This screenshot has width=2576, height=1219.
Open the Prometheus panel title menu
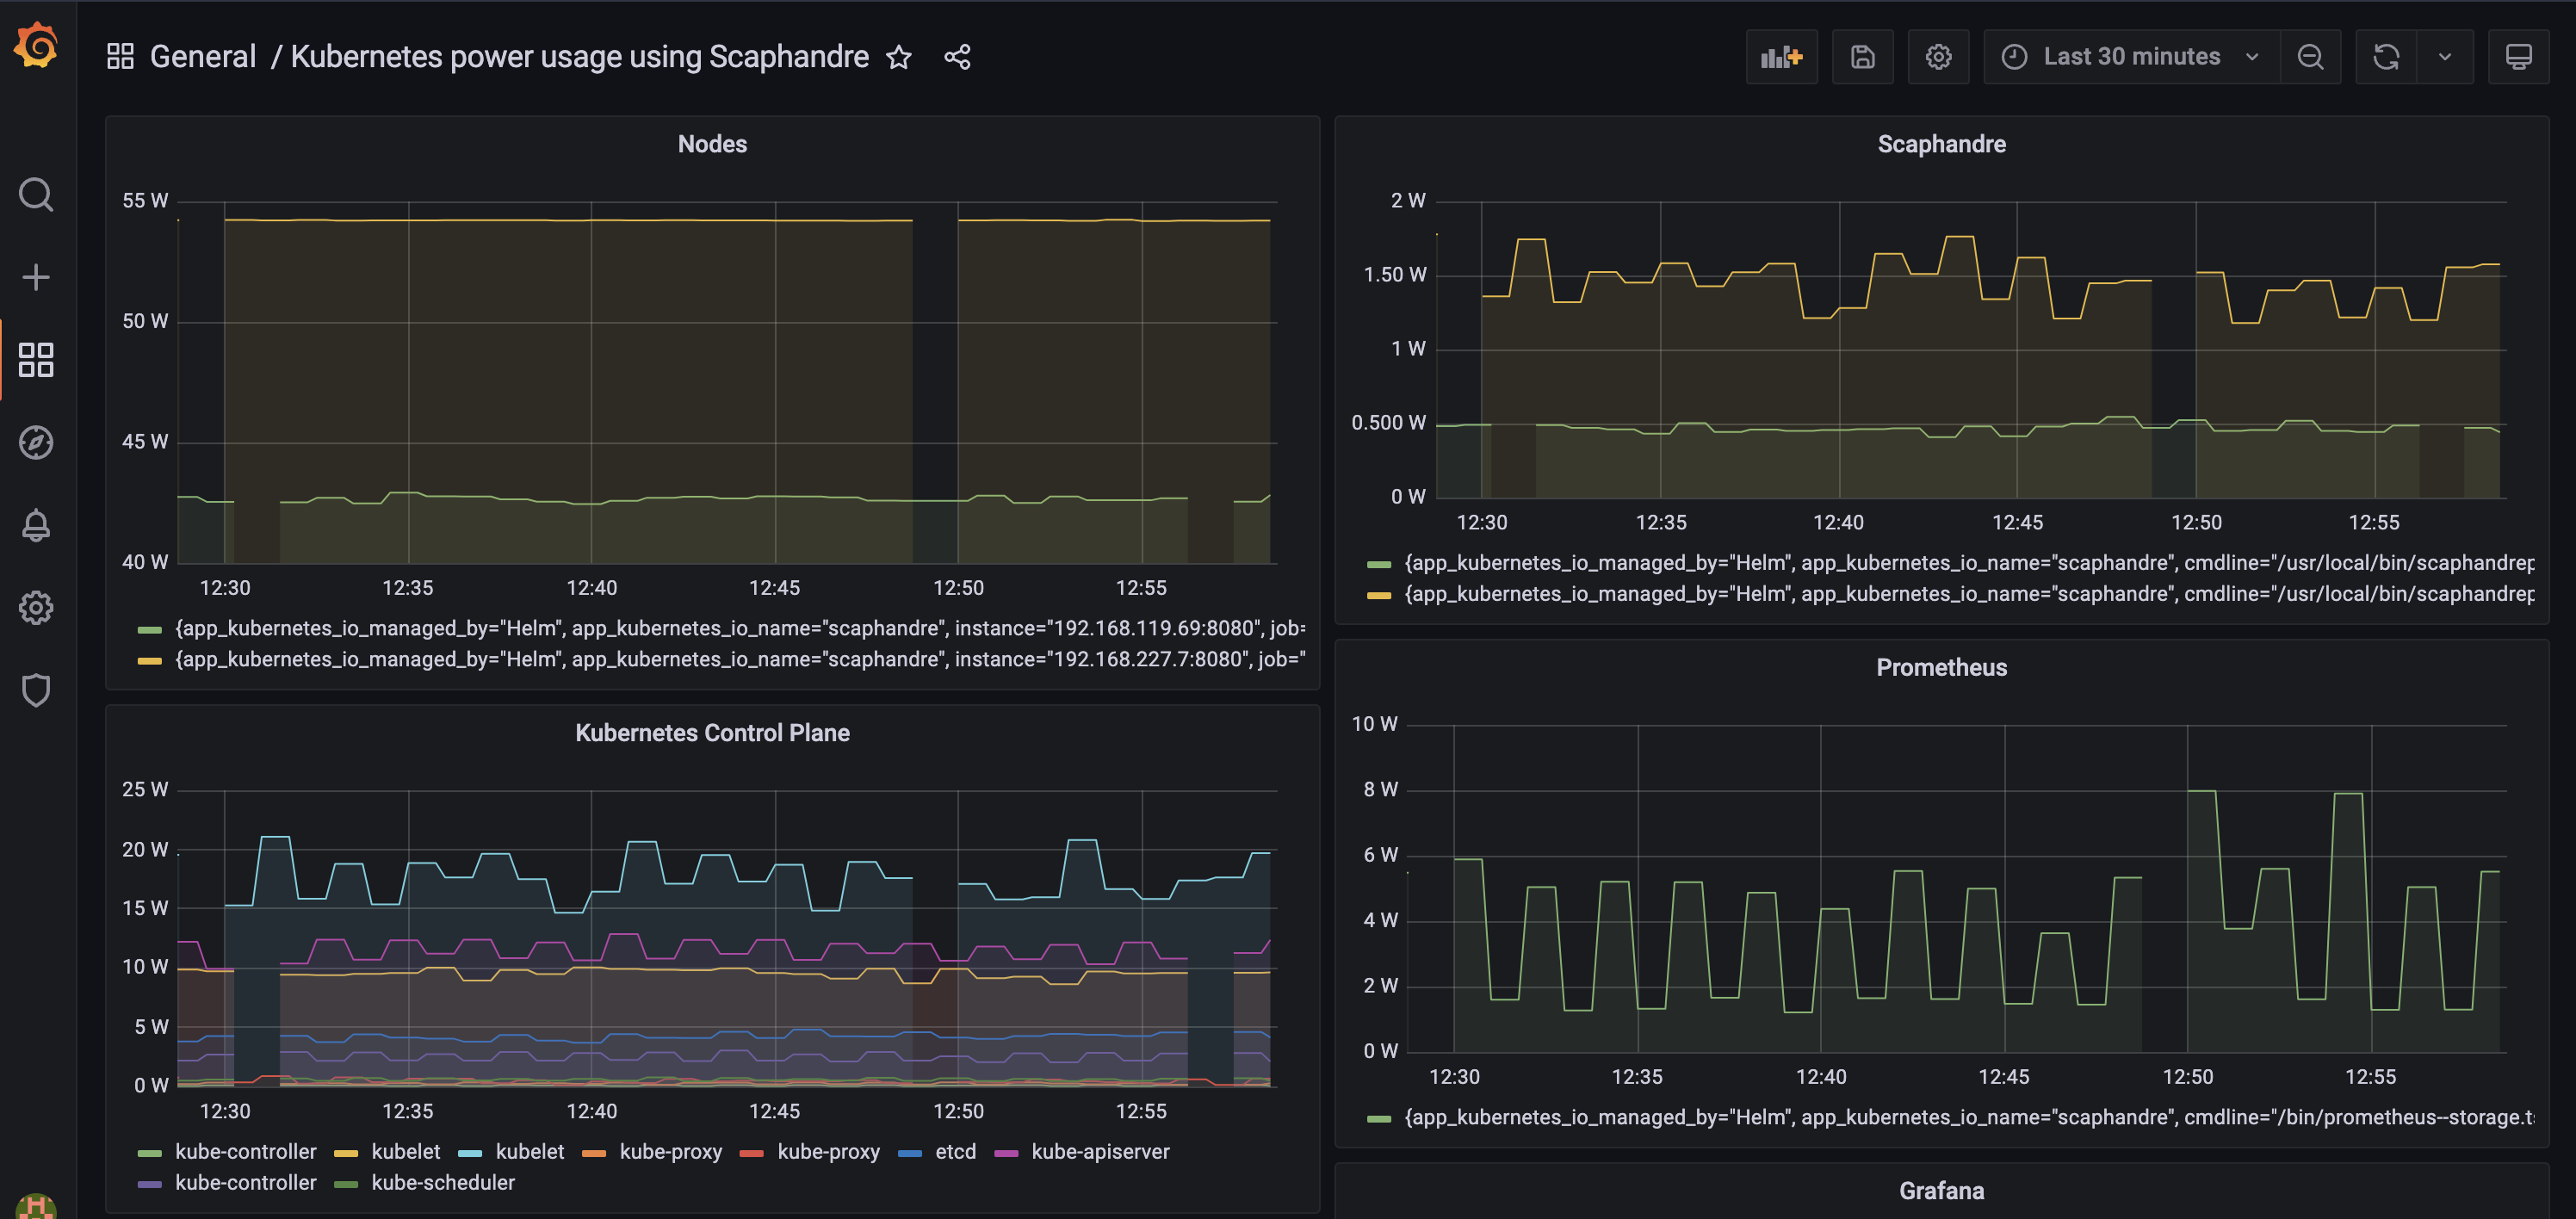pyautogui.click(x=1941, y=667)
